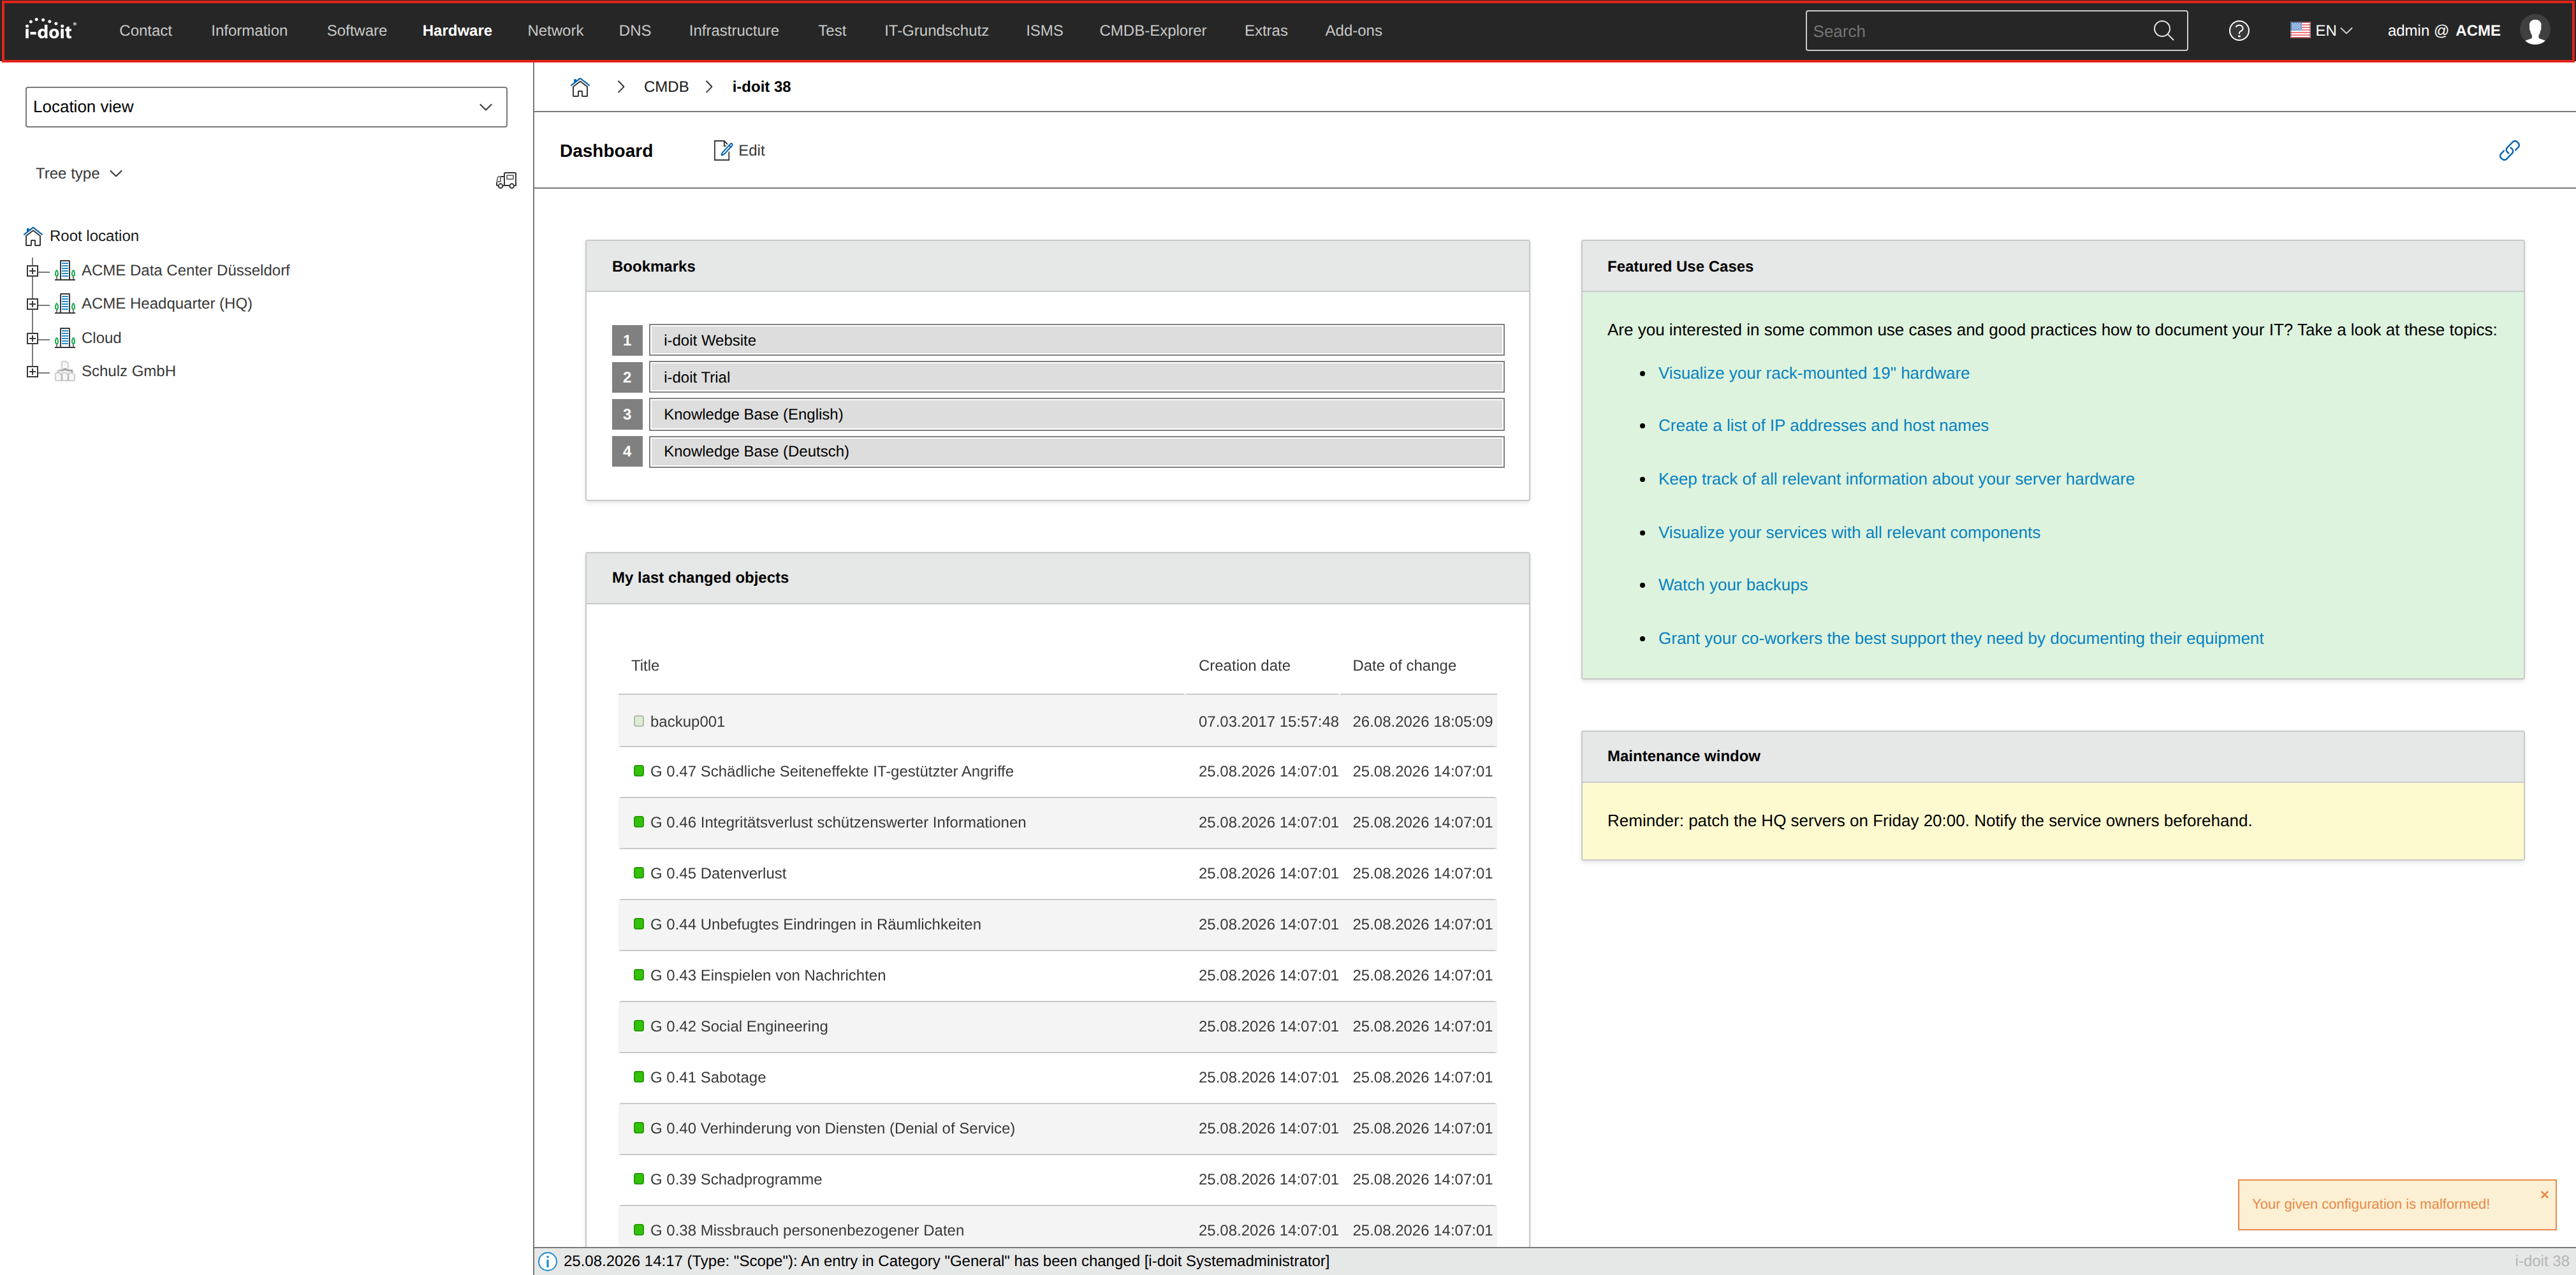
Task: Sort by Creation date column header
Action: coord(1244,666)
